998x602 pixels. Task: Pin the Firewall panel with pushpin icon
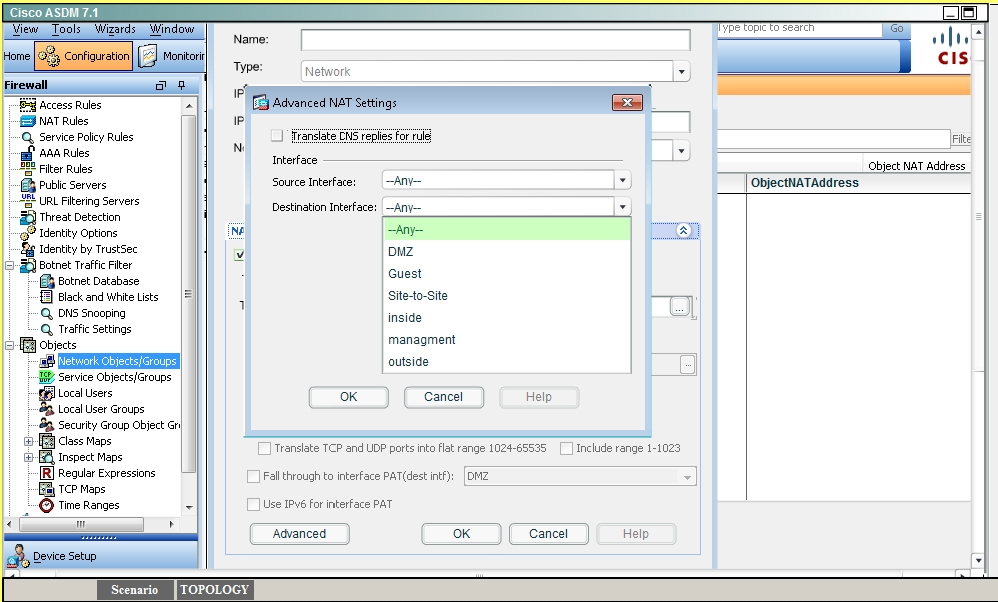[x=181, y=85]
